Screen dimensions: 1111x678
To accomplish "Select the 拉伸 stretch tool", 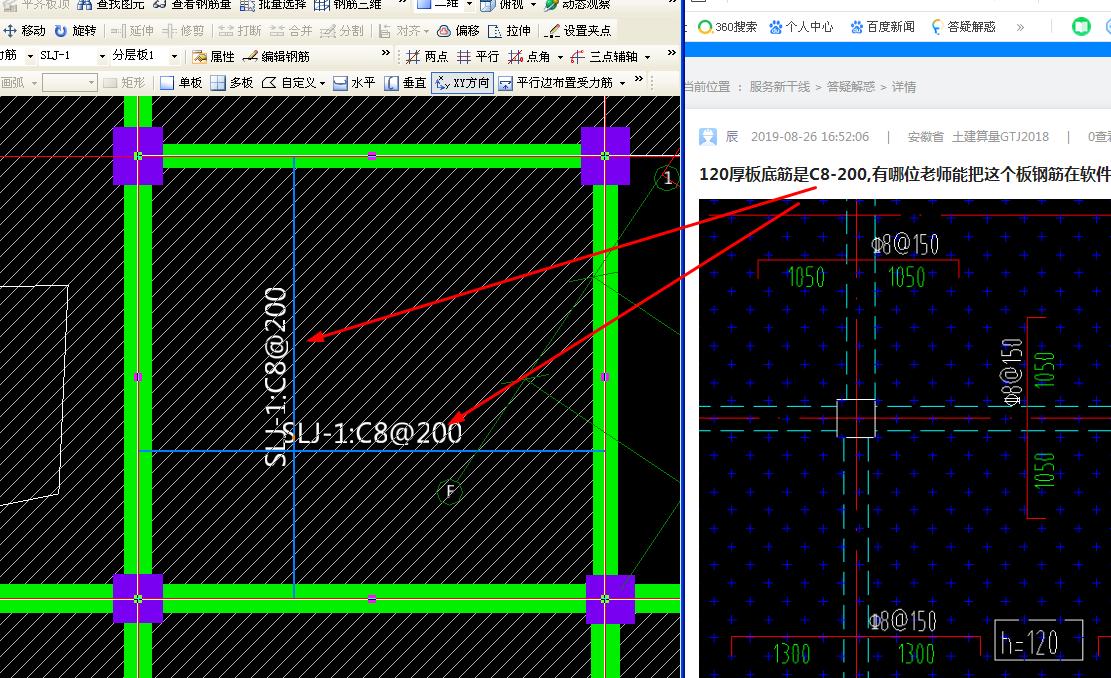I will click(x=509, y=30).
